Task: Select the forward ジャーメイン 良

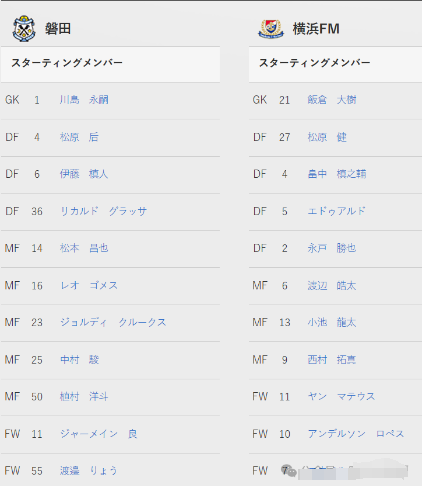Action: pos(99,434)
